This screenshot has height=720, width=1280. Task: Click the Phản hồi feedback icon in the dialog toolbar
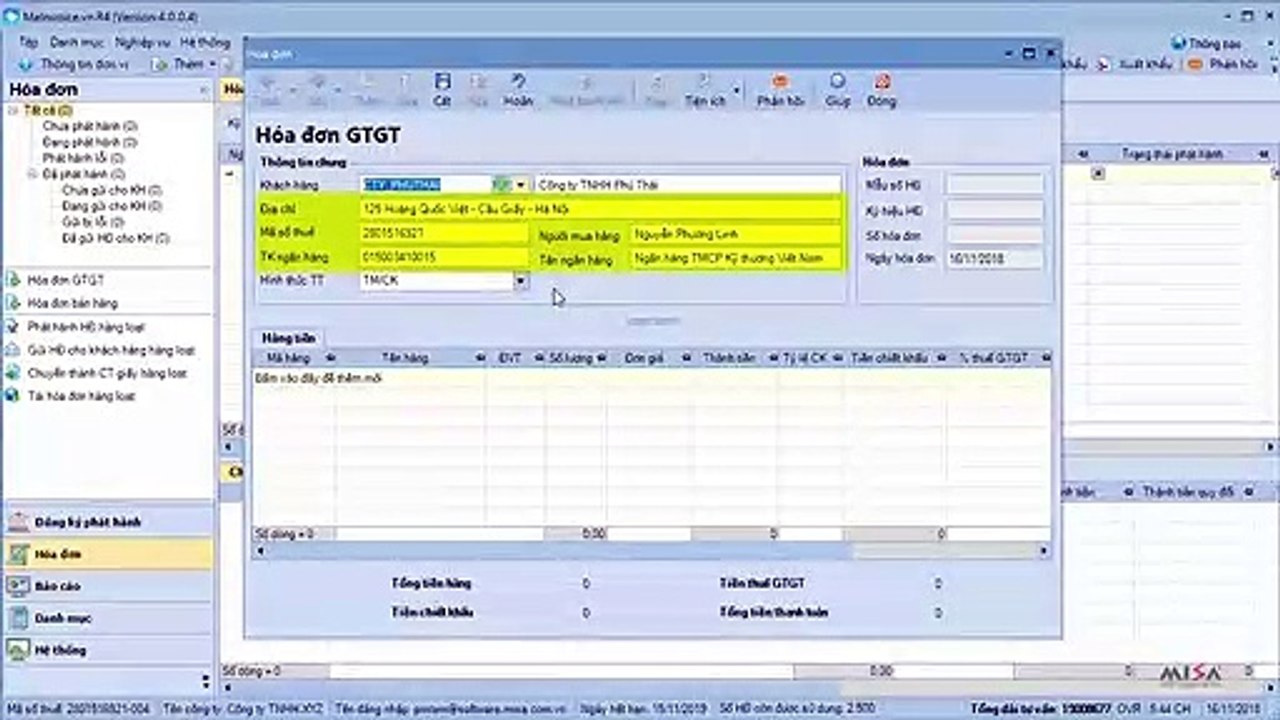(781, 89)
